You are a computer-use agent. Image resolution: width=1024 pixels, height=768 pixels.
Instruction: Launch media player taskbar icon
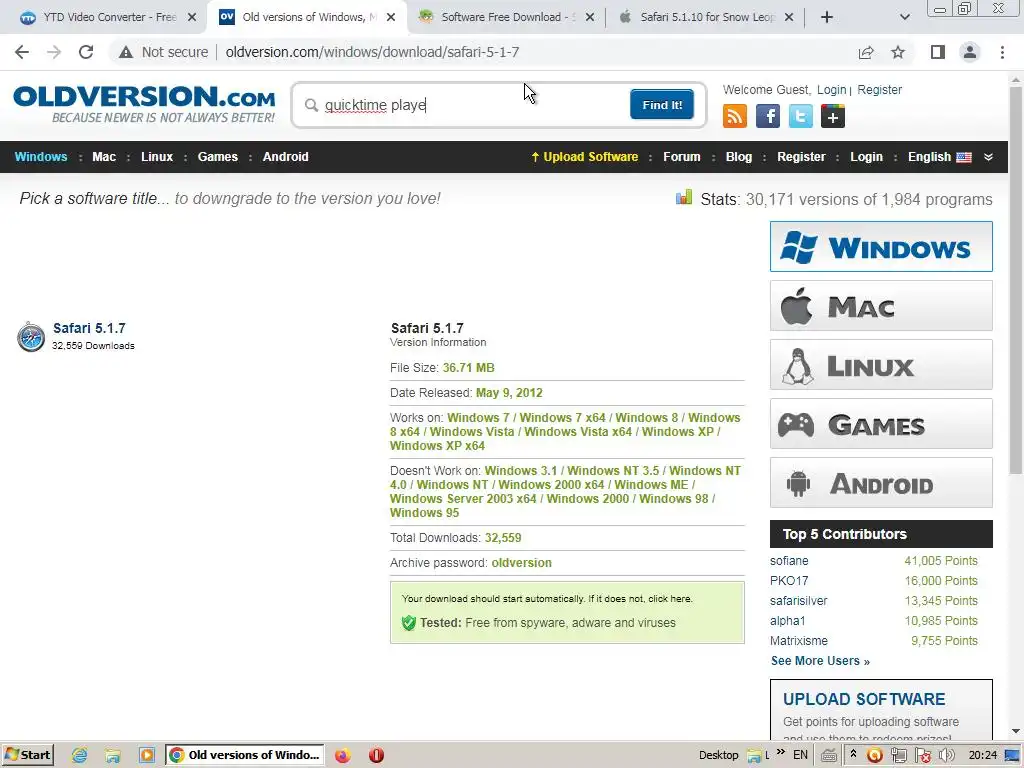(x=146, y=755)
